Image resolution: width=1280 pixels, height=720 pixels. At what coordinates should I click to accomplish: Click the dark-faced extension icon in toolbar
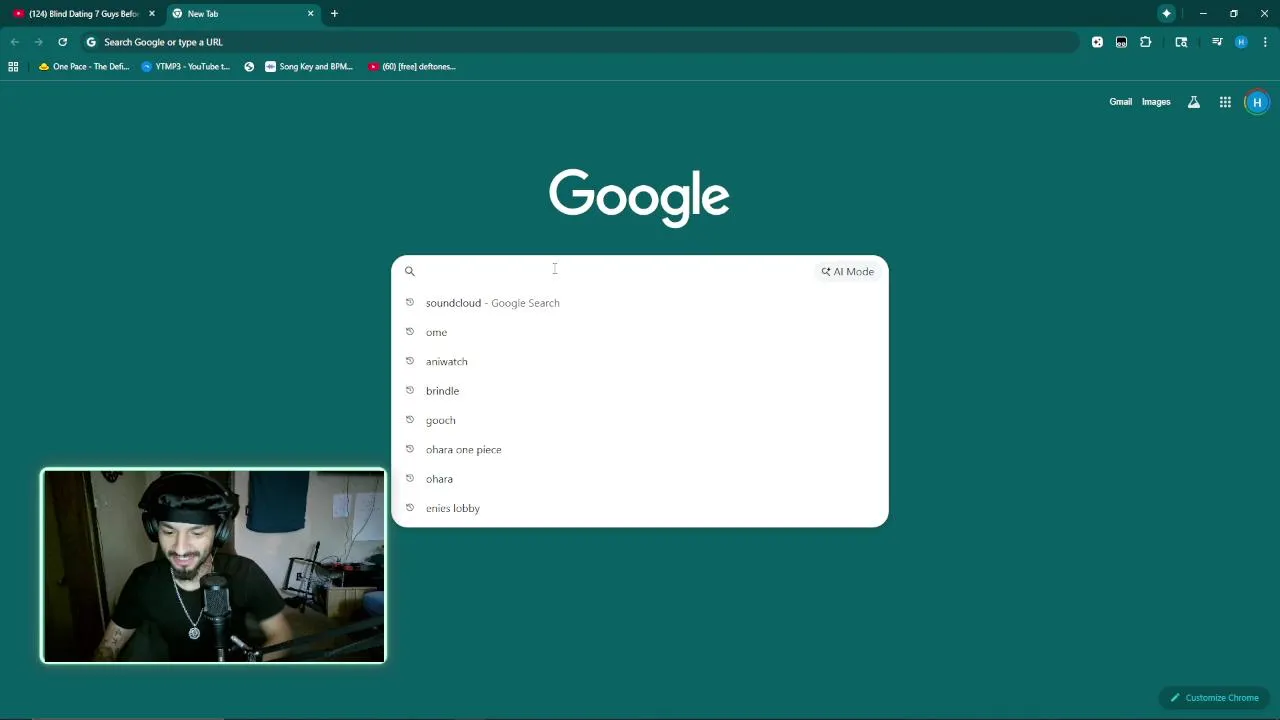[1121, 42]
